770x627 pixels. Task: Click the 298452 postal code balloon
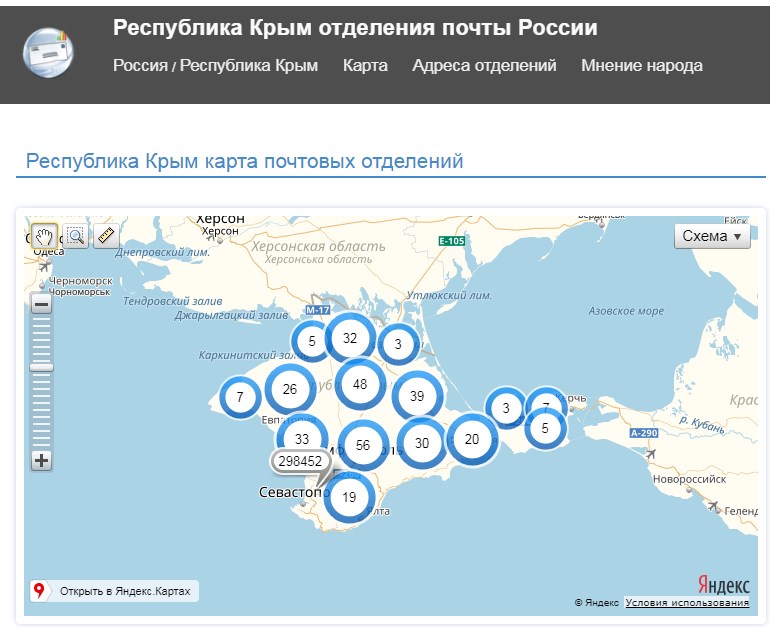300,461
